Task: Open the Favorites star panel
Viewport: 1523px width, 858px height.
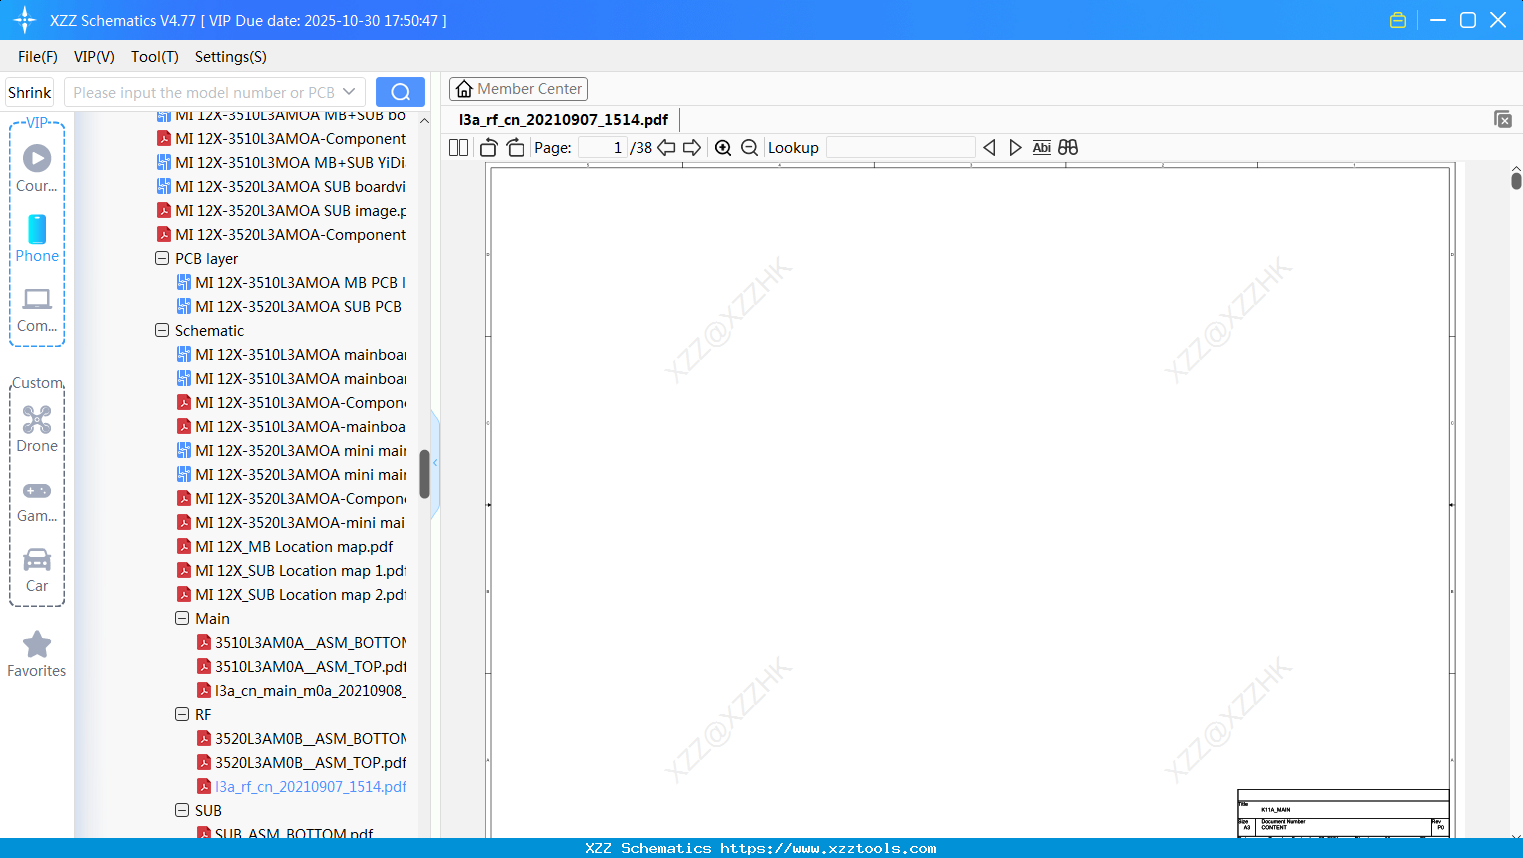Action: point(37,645)
